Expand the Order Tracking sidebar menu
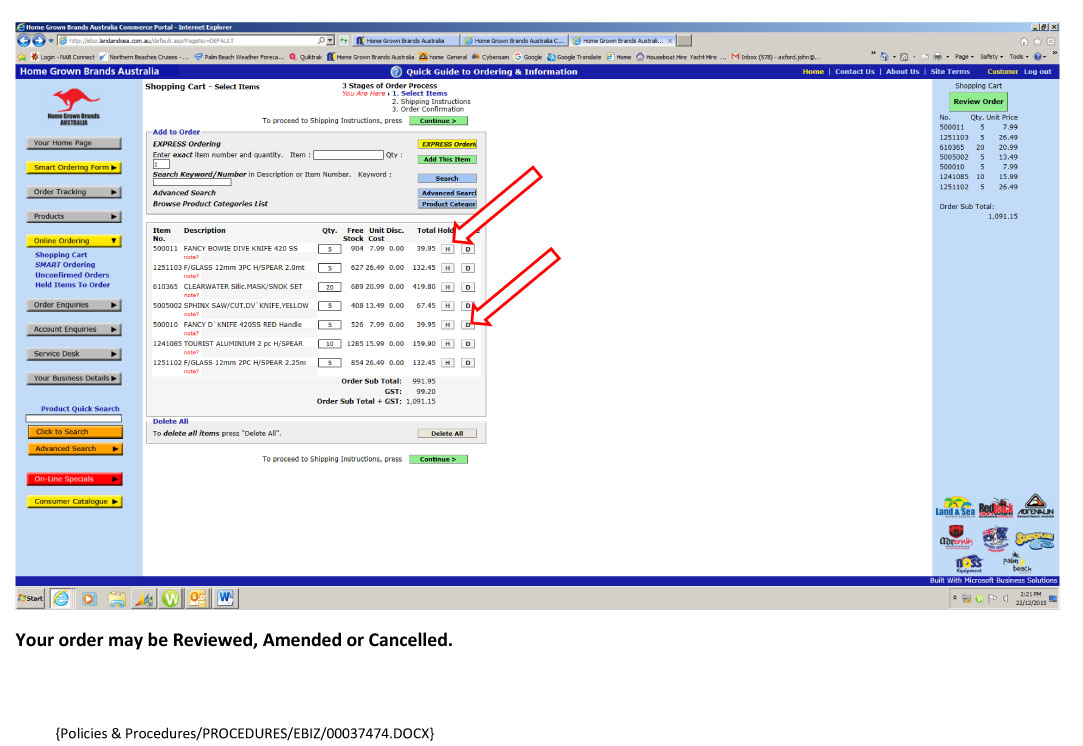Viewport: 1083px width, 746px height. [x=74, y=192]
